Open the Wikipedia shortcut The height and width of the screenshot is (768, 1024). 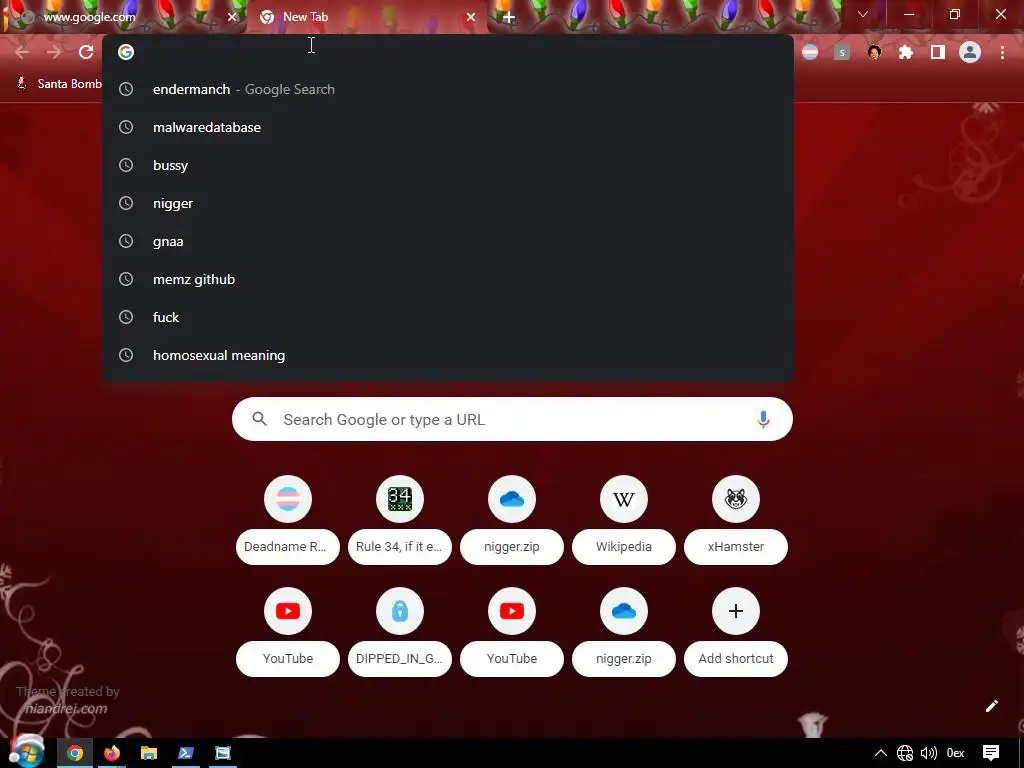(x=624, y=519)
